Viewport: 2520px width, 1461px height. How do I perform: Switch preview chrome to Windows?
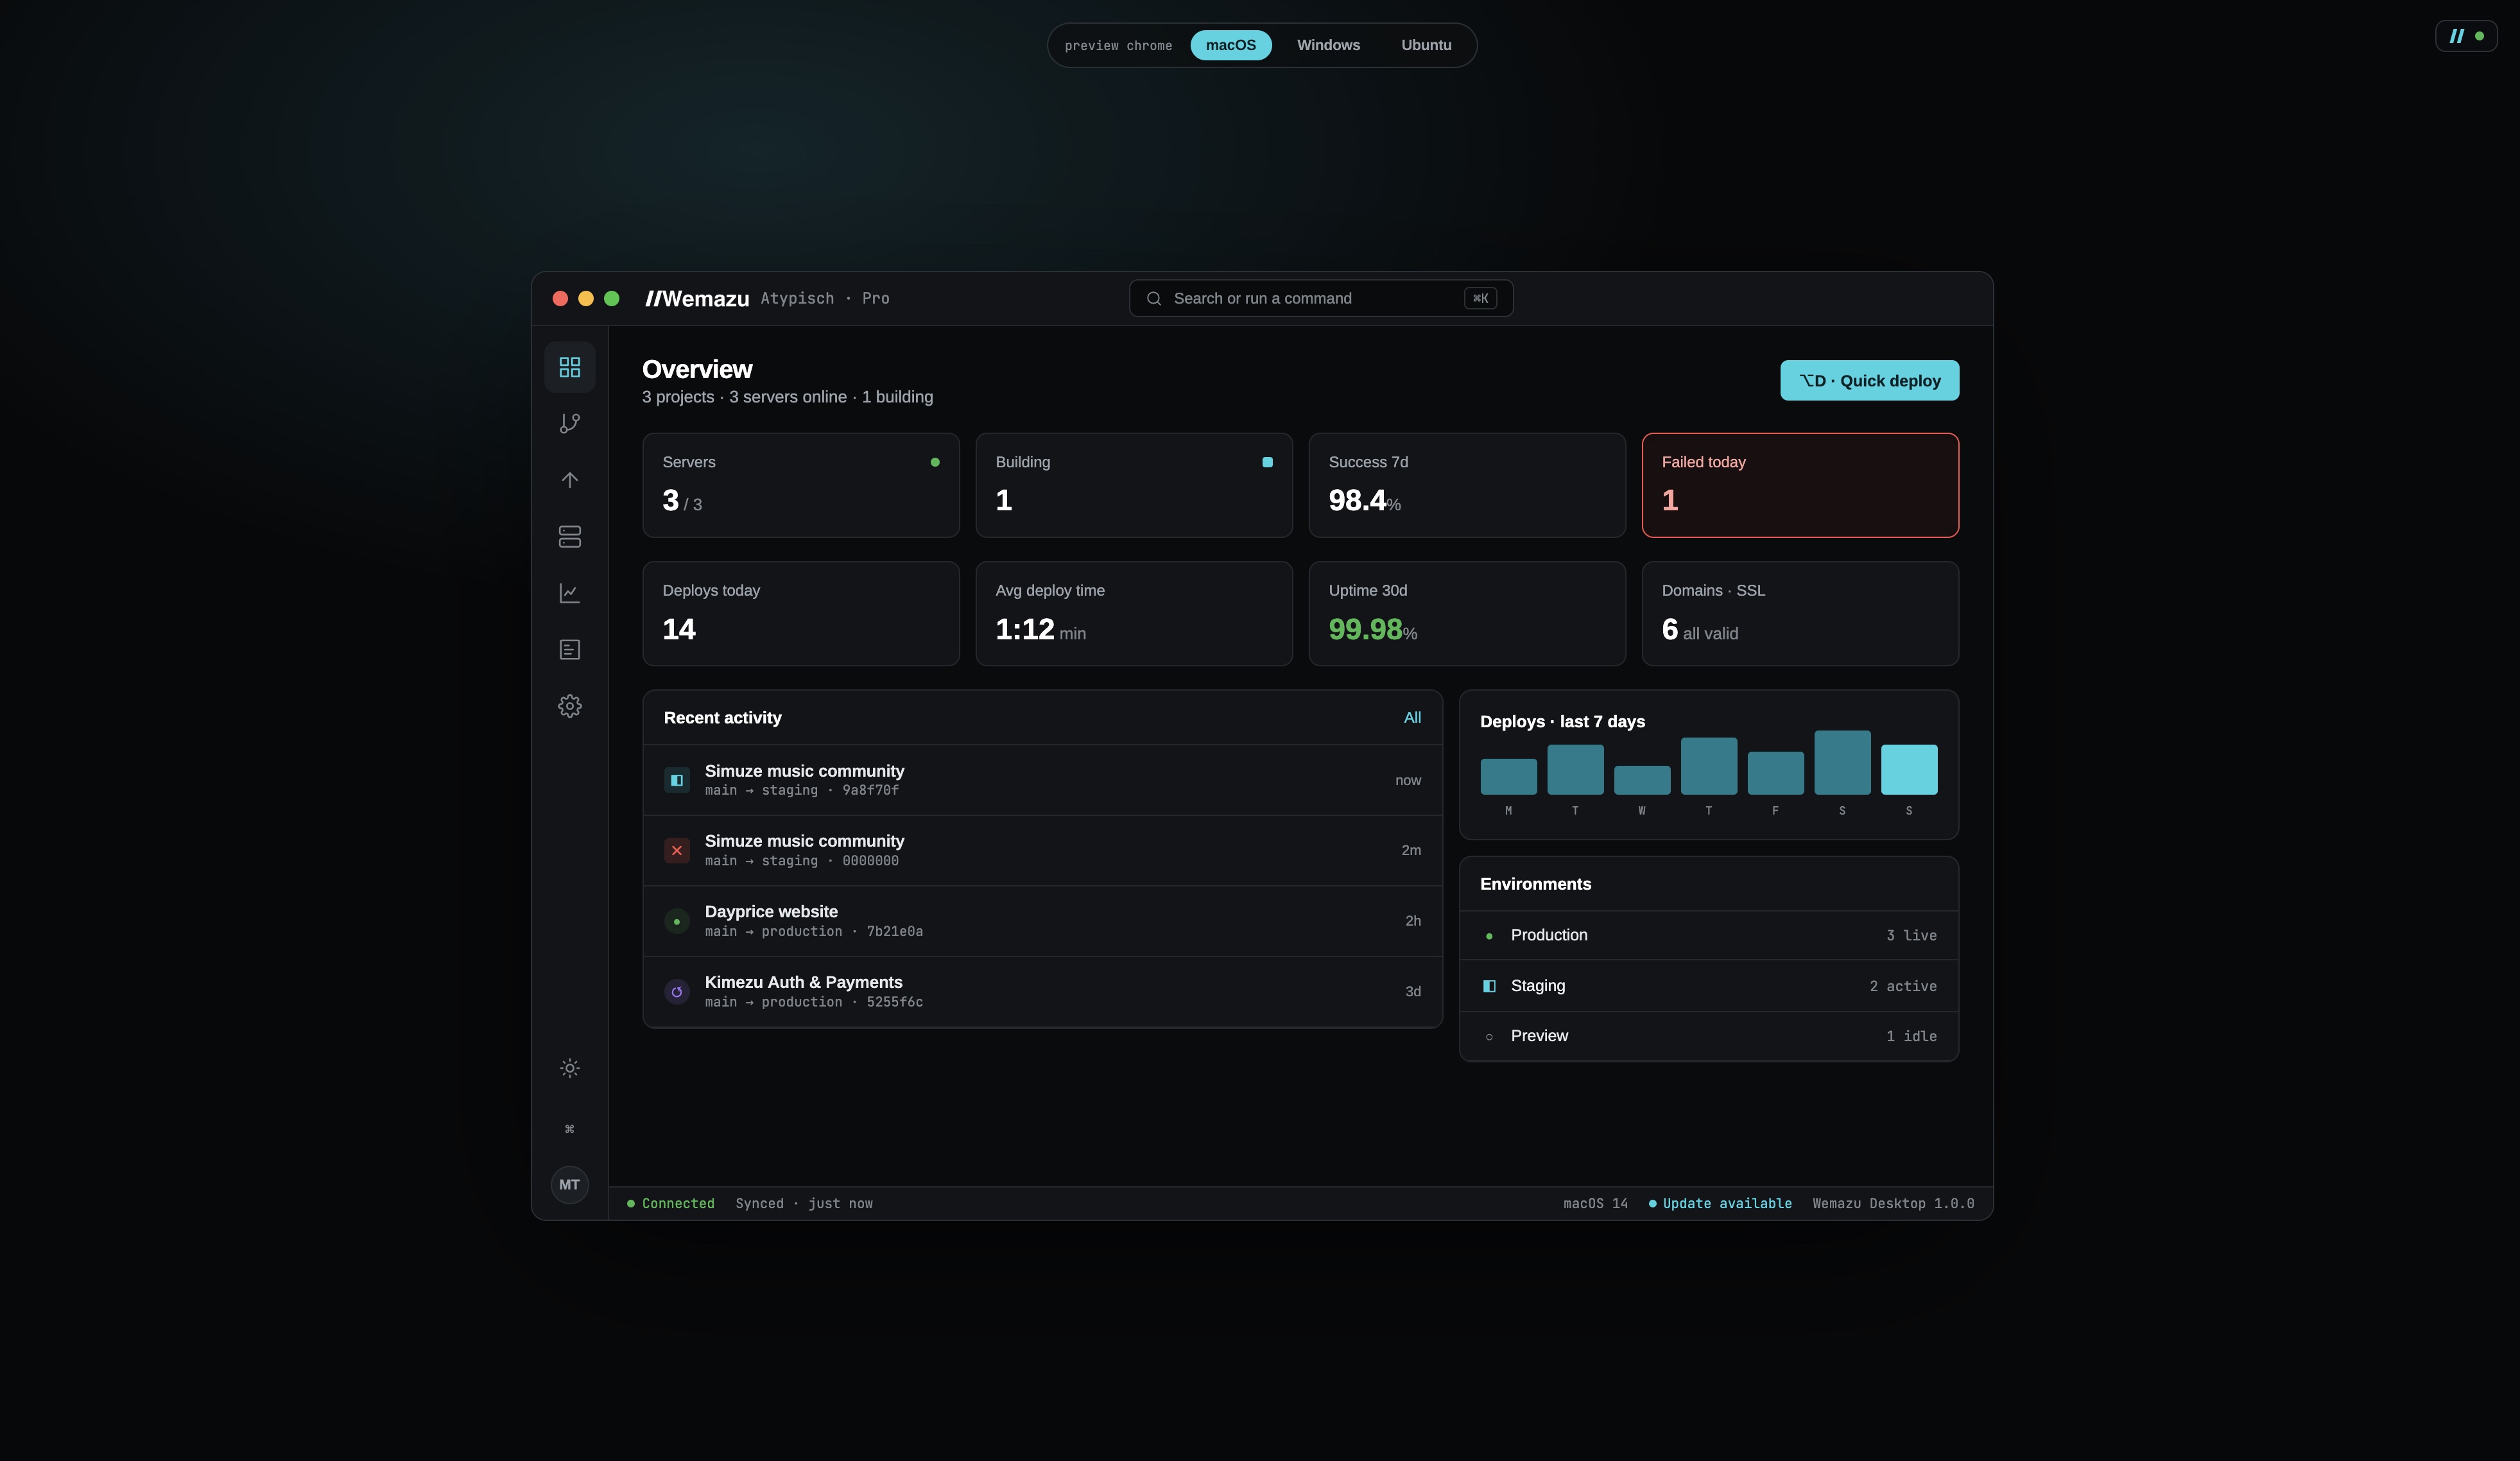coord(1328,45)
